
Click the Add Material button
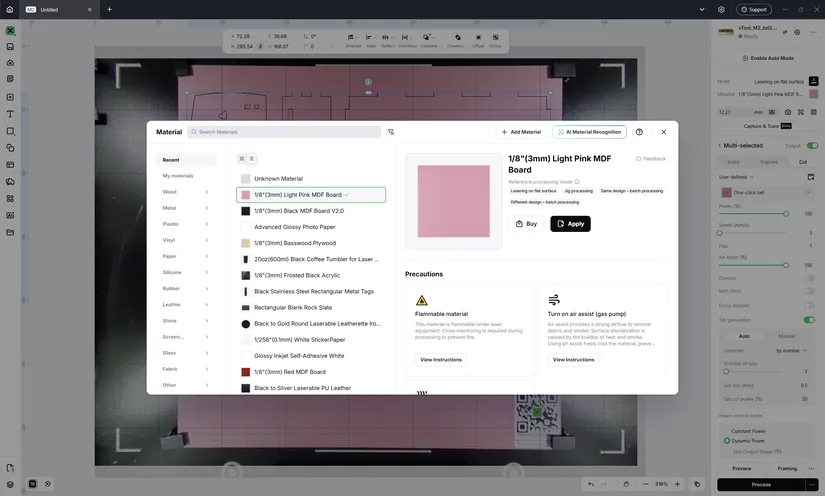click(521, 132)
